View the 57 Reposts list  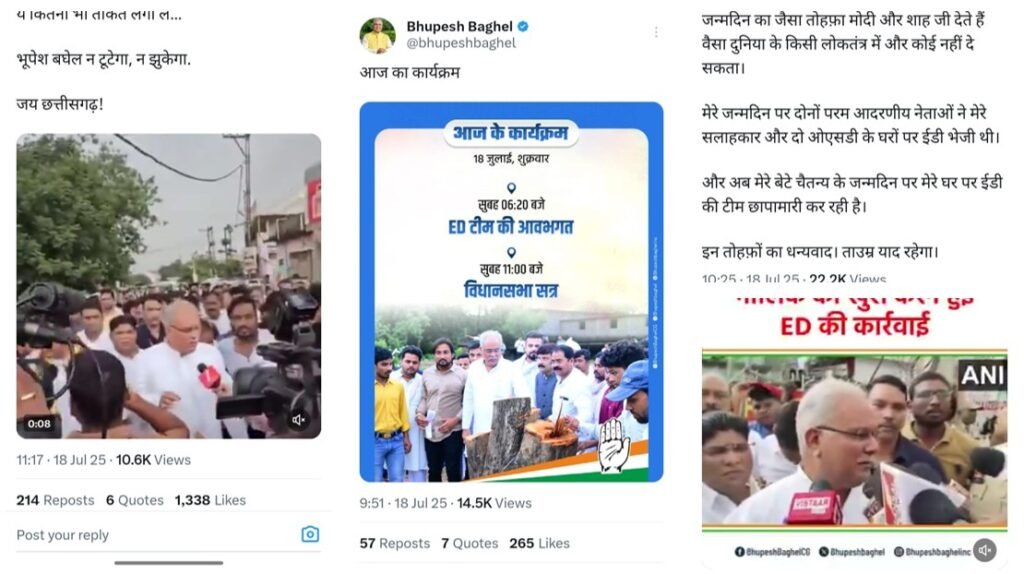(395, 543)
